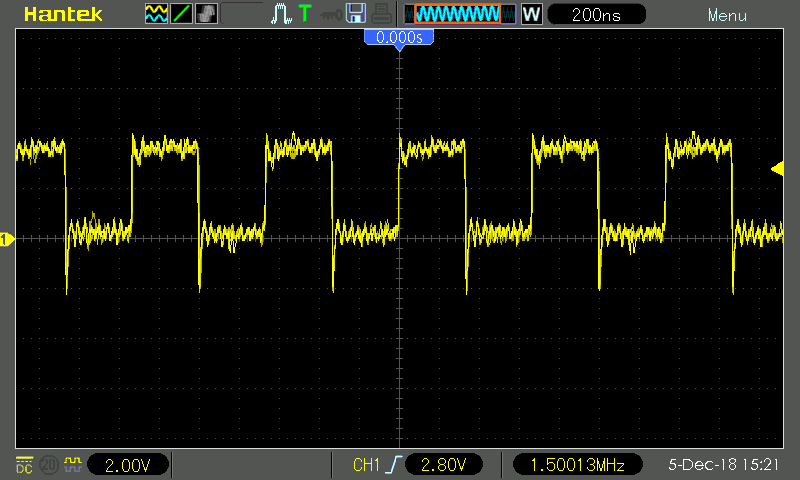Open the Menu in top right
The width and height of the screenshot is (800, 480).
[727, 16]
